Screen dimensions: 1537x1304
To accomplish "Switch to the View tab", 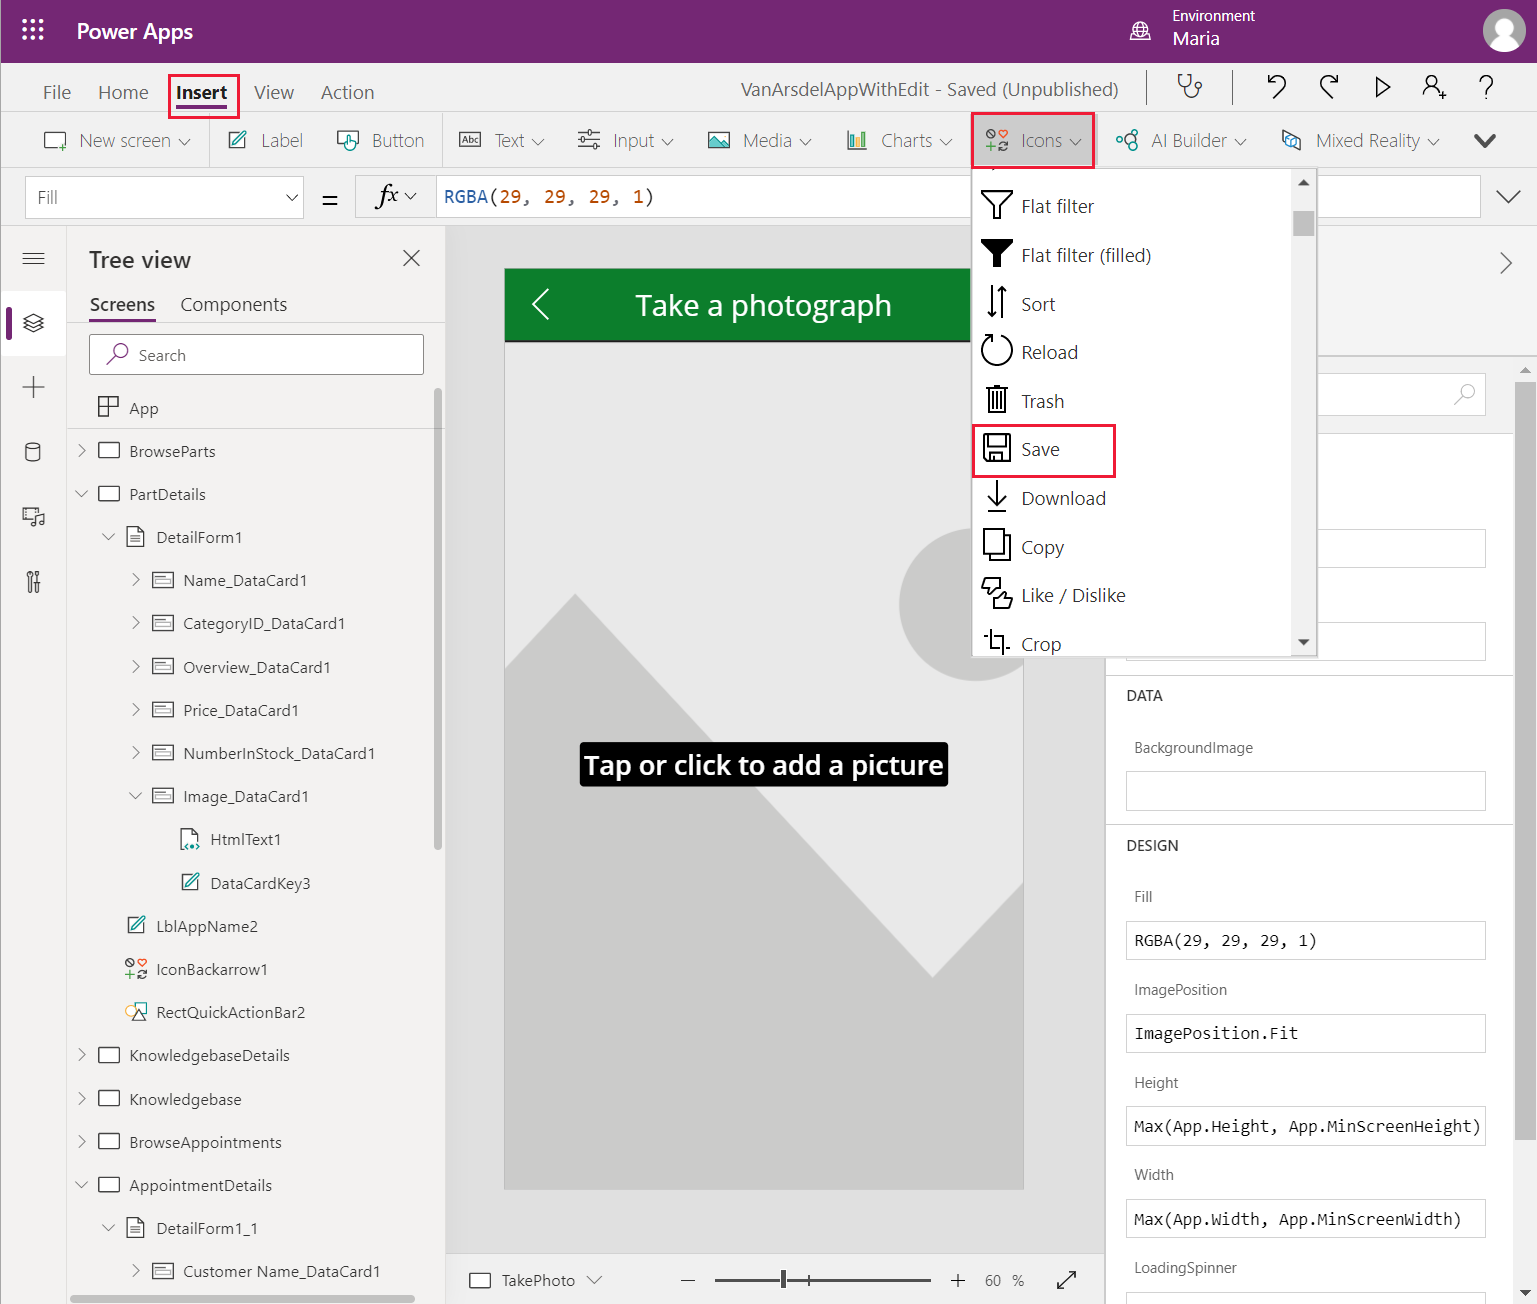I will 273,92.
